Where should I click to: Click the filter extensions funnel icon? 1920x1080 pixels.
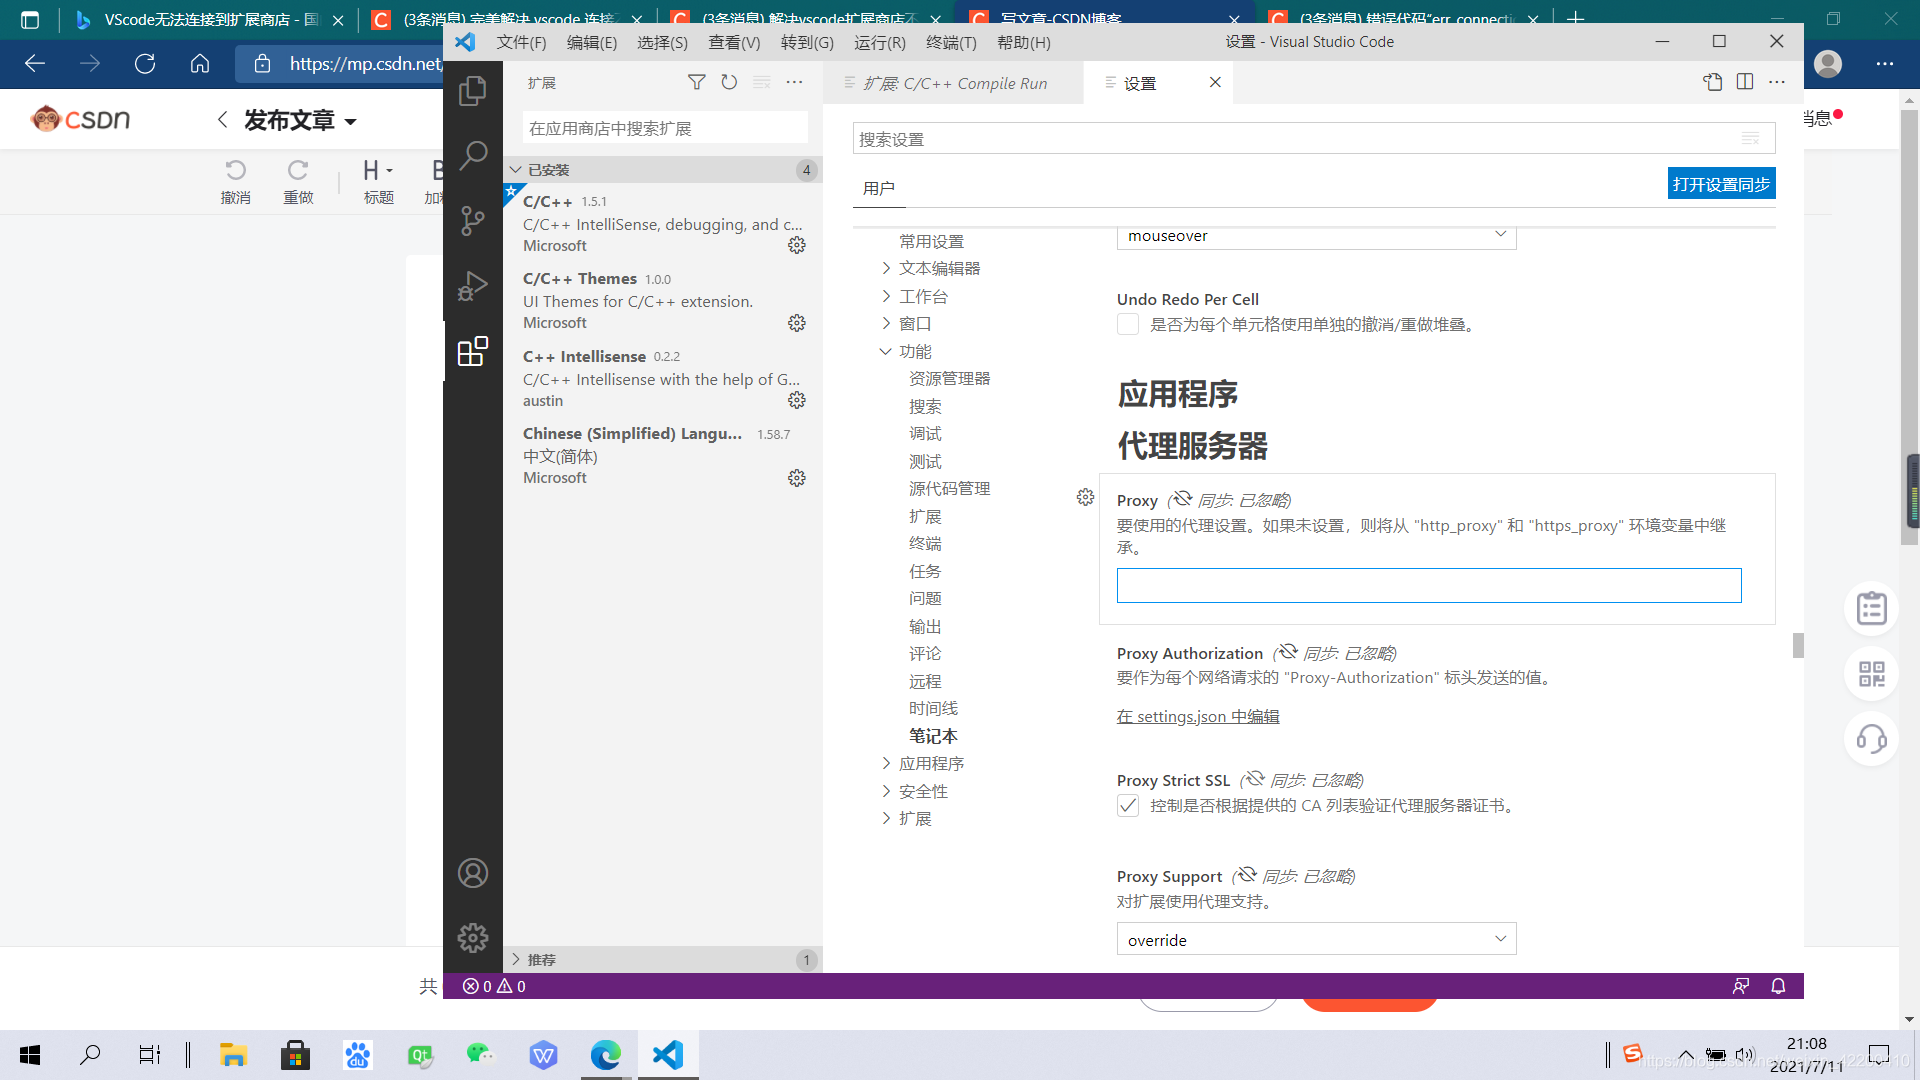(696, 82)
